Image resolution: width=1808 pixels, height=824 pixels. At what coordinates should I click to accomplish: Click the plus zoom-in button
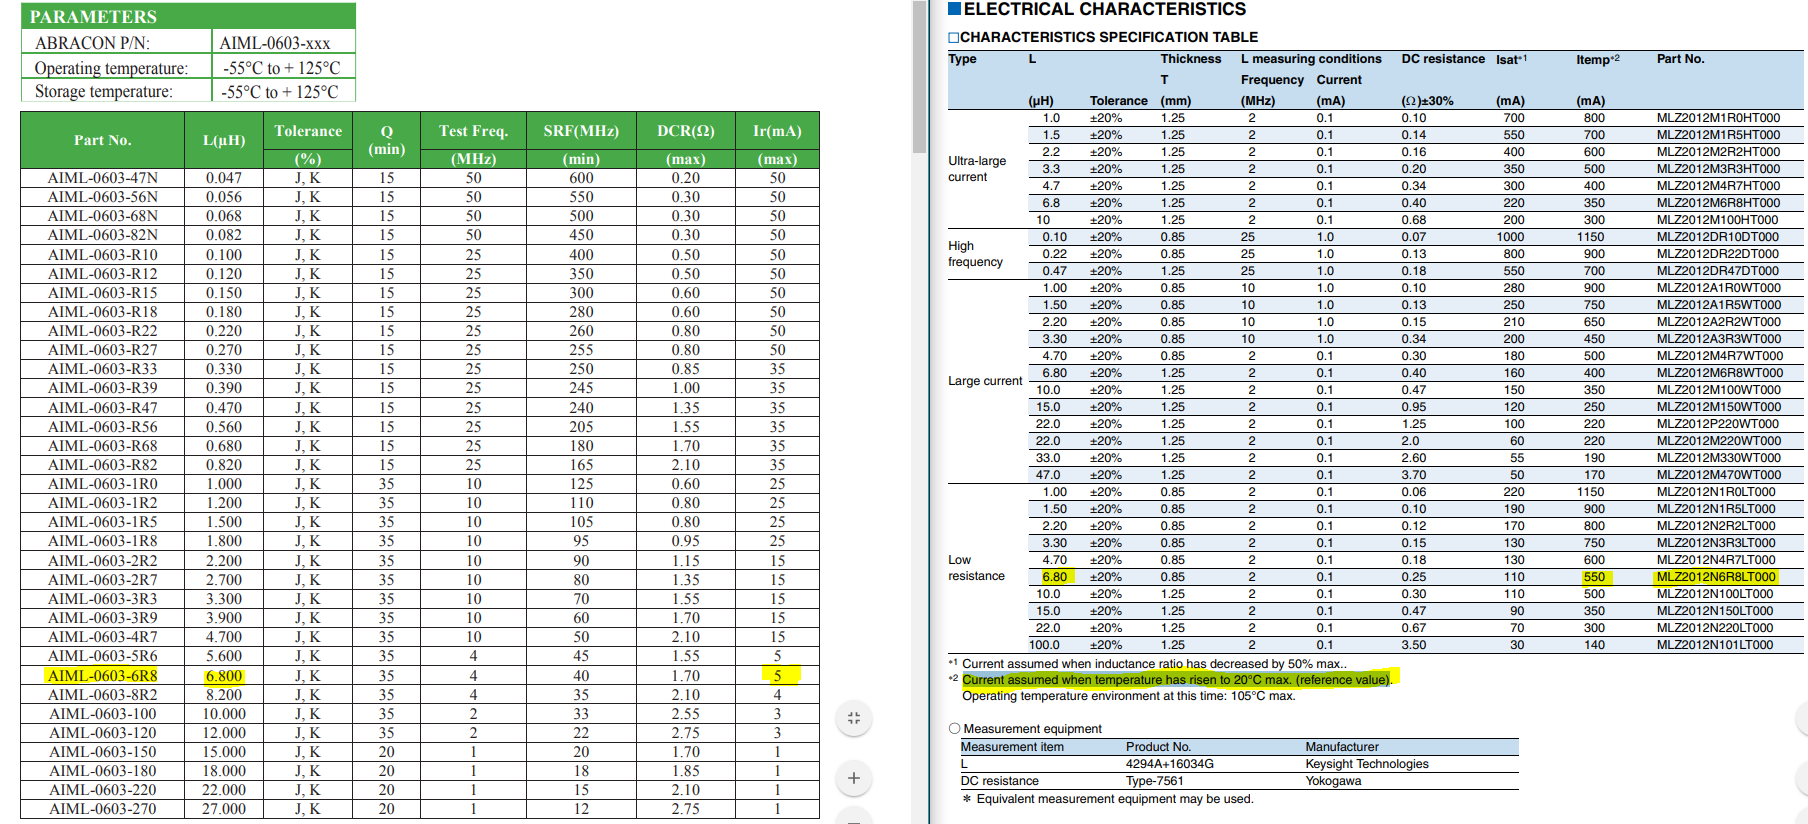tap(854, 778)
